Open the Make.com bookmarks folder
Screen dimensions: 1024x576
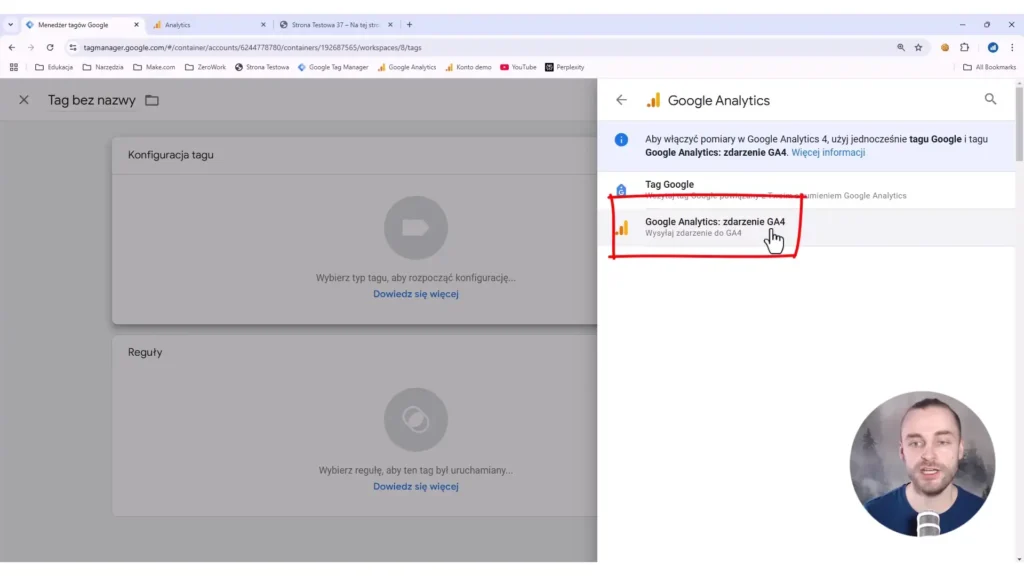tap(154, 67)
